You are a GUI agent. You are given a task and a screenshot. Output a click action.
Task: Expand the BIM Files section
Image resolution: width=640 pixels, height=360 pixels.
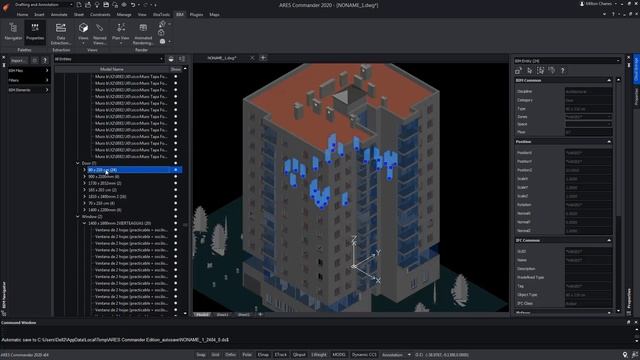coord(28,71)
